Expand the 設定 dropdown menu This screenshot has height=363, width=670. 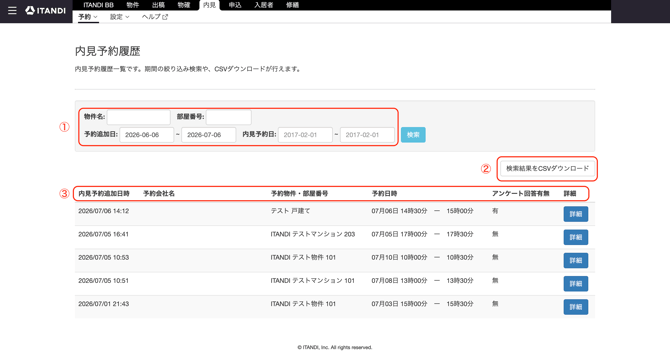tap(120, 17)
